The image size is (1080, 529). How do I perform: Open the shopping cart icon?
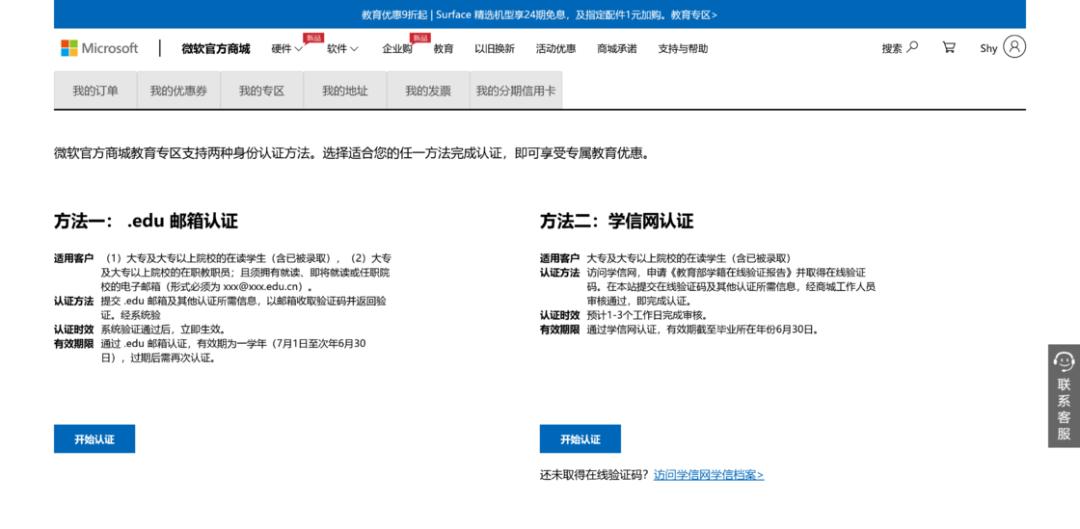pyautogui.click(x=949, y=48)
